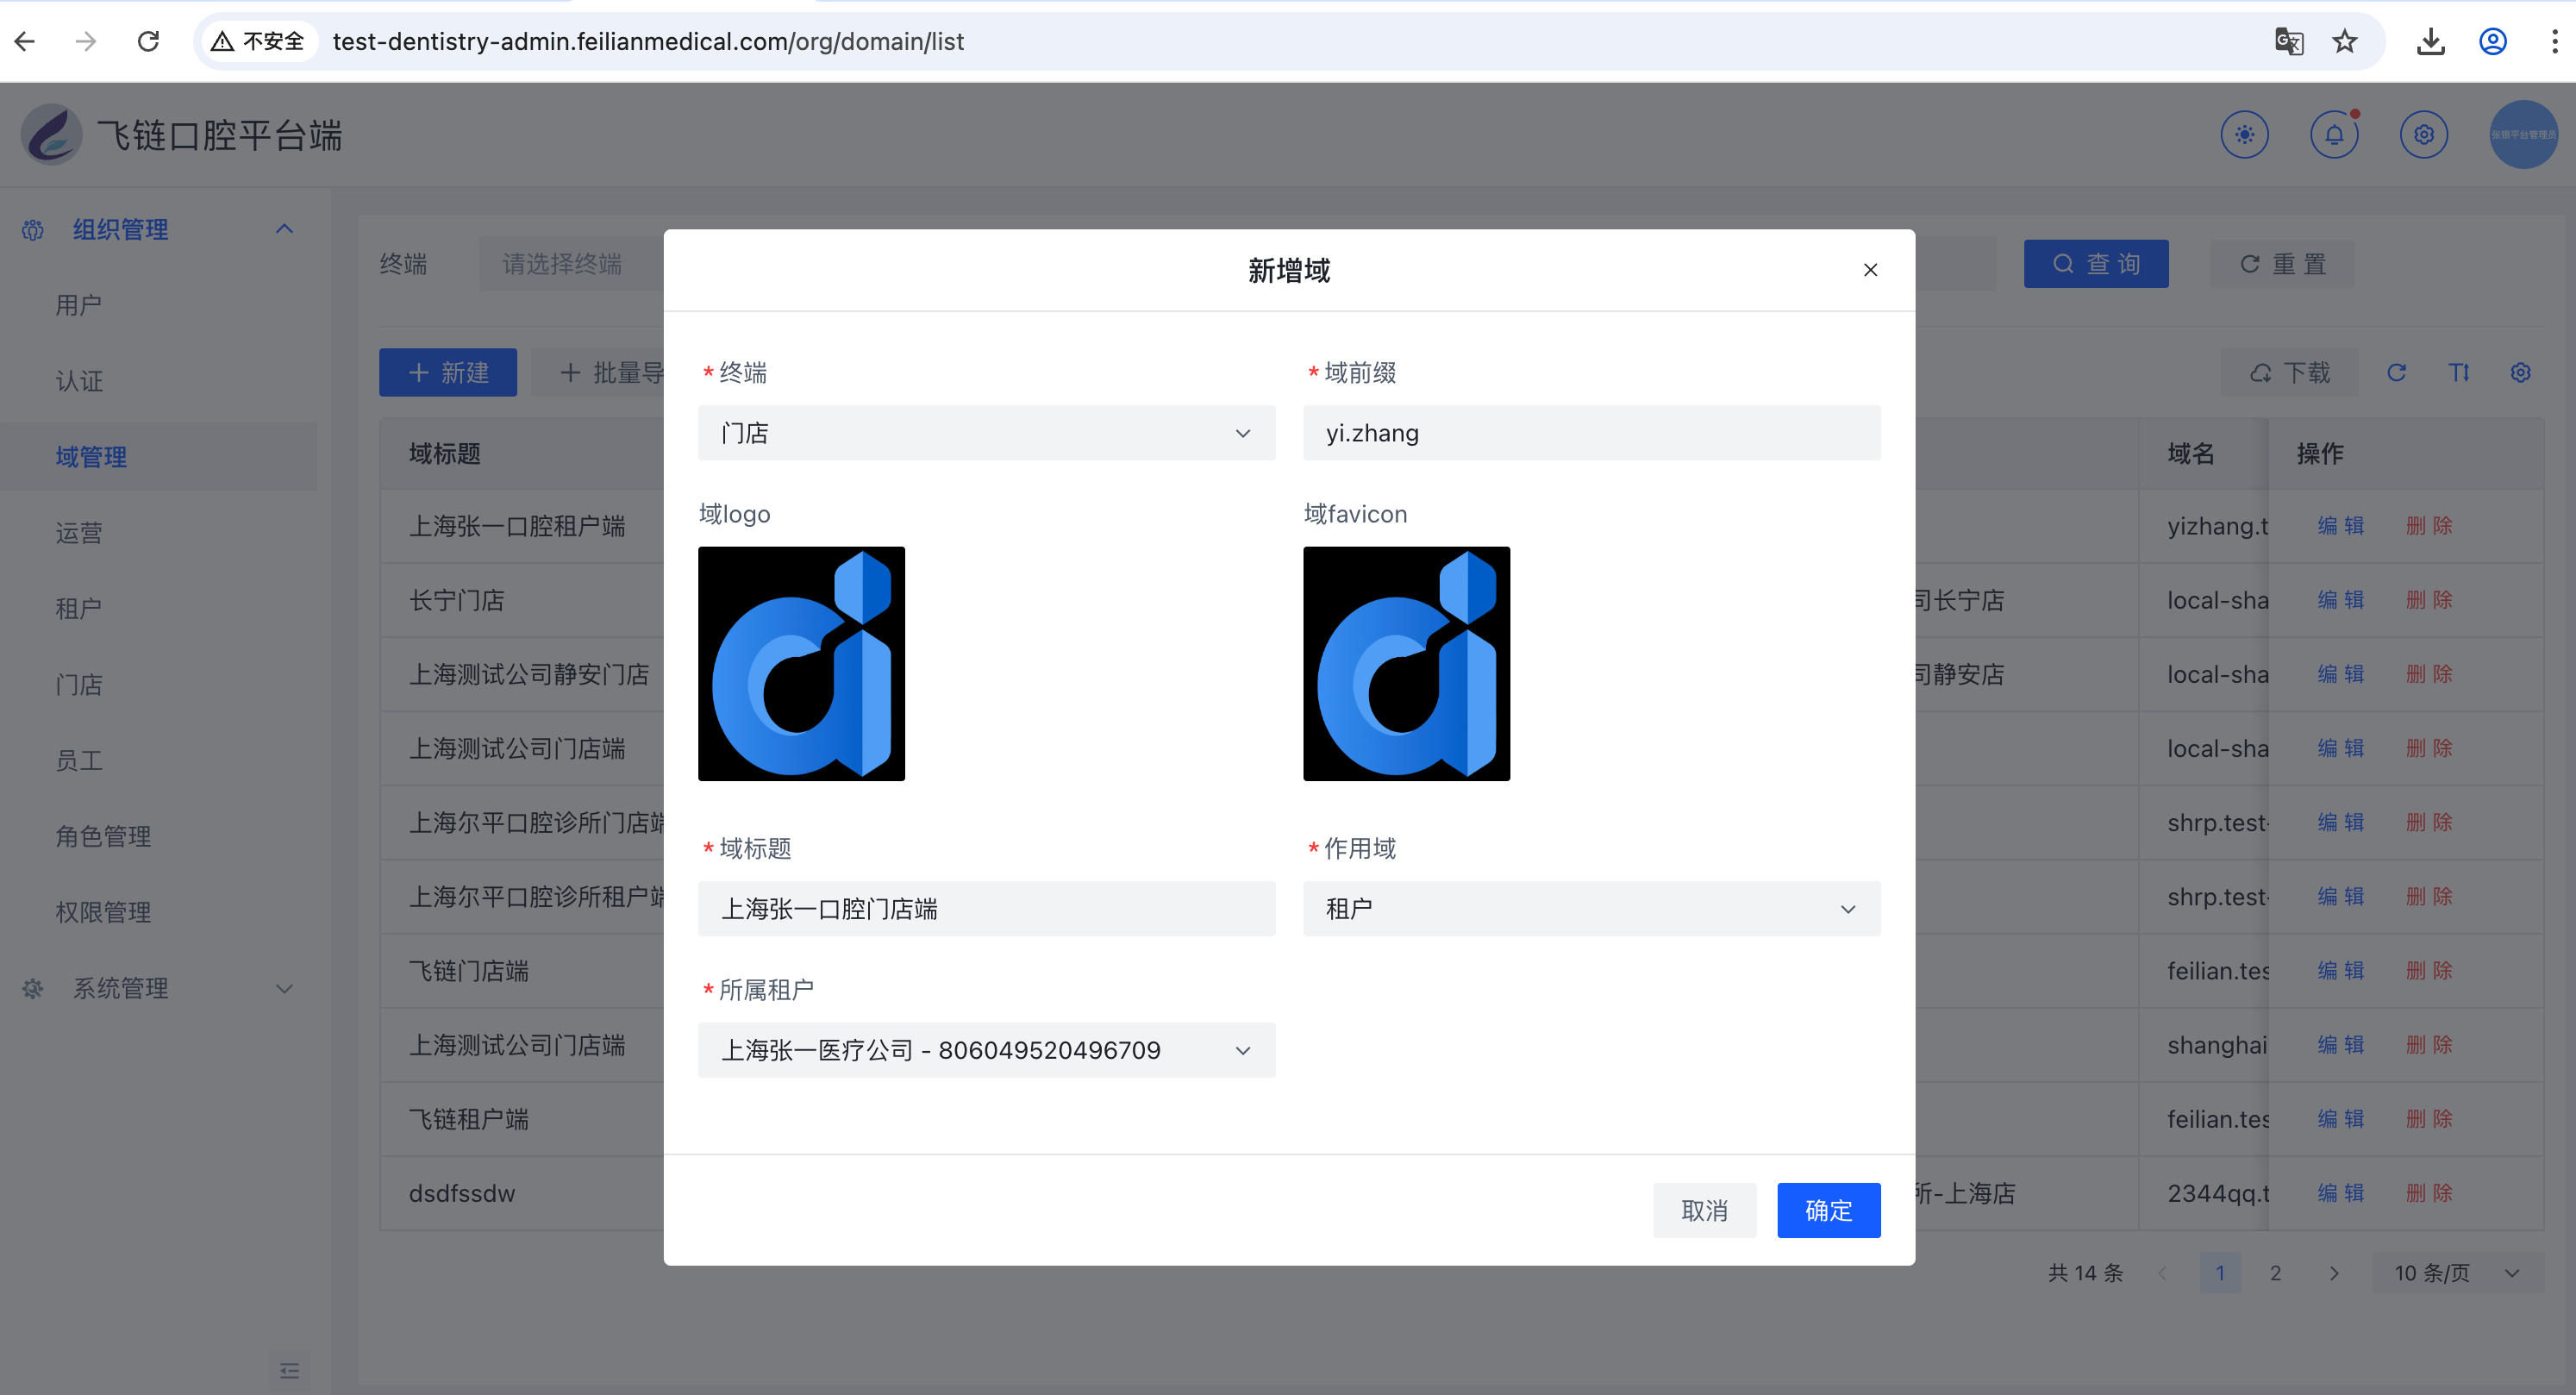Click the 域favicon image thumbnail
The image size is (2576, 1395).
pyautogui.click(x=1406, y=663)
